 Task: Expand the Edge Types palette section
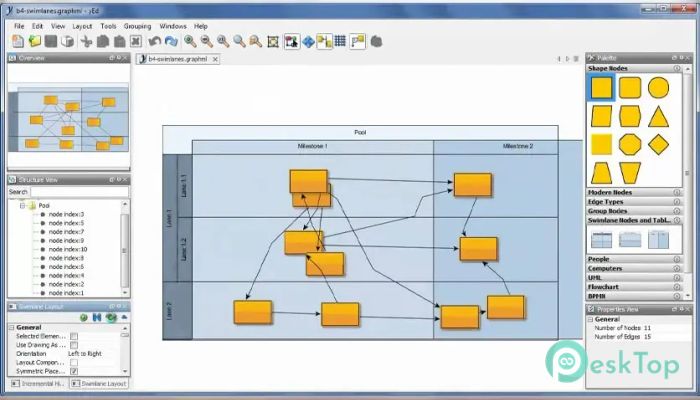[634, 202]
